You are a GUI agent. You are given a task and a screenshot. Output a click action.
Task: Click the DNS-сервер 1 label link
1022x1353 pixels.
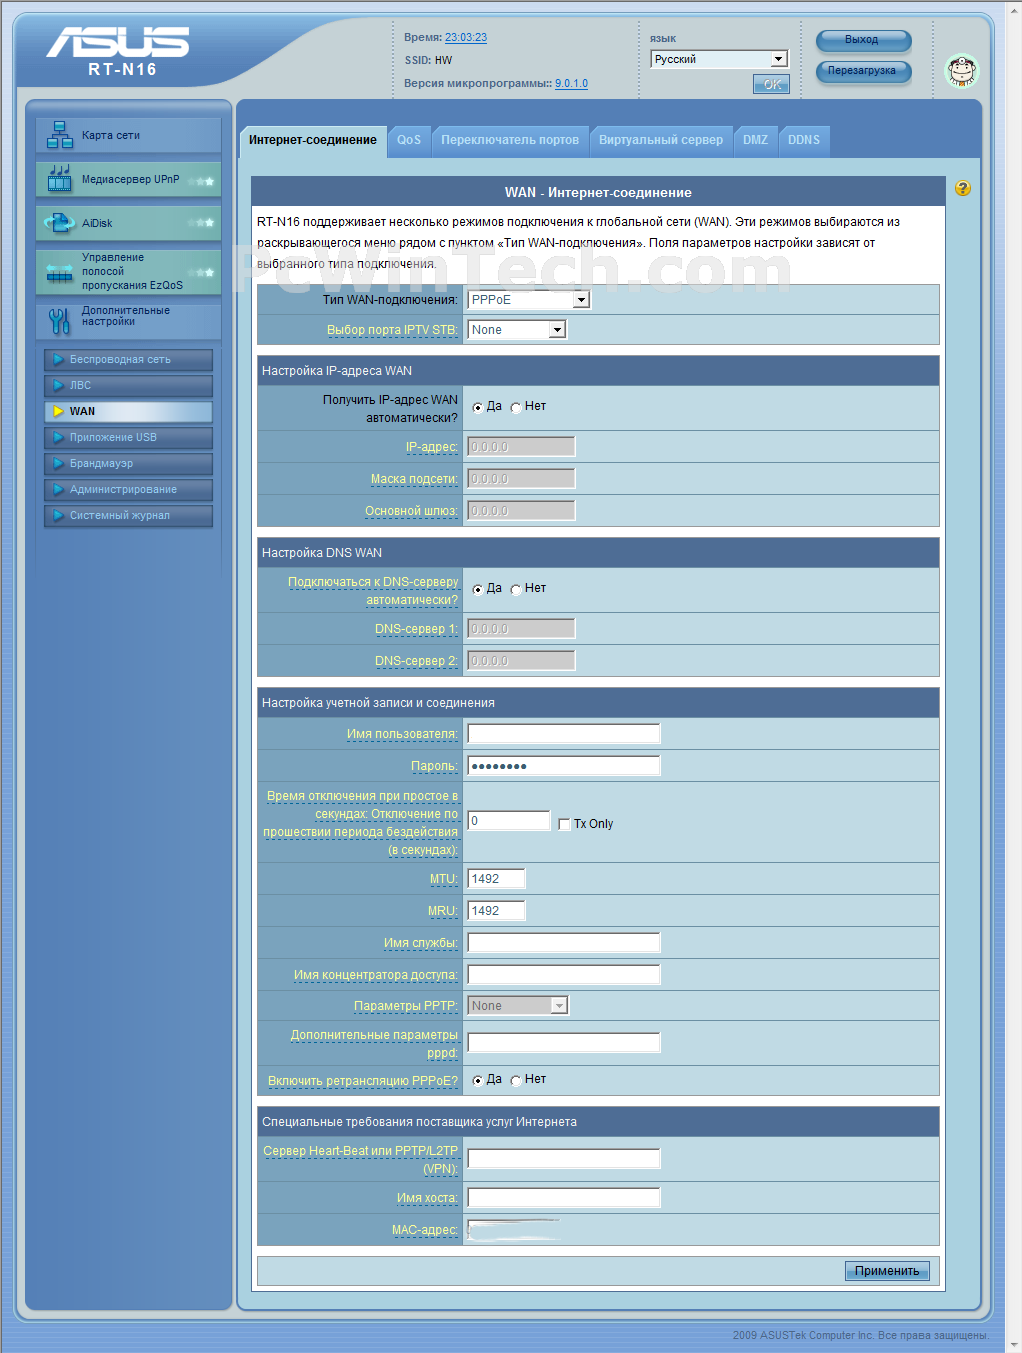coord(416,629)
